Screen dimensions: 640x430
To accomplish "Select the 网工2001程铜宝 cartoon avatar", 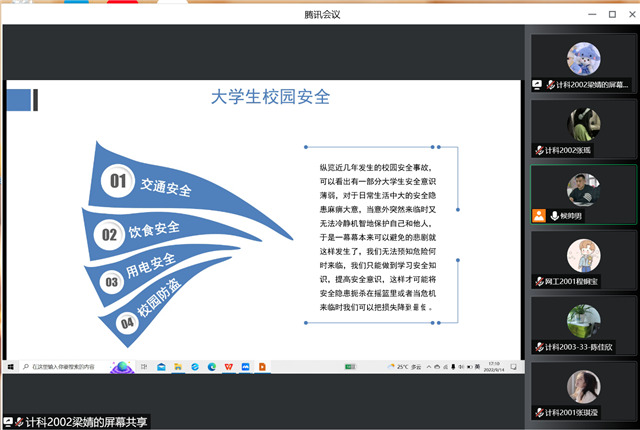I will [x=584, y=255].
